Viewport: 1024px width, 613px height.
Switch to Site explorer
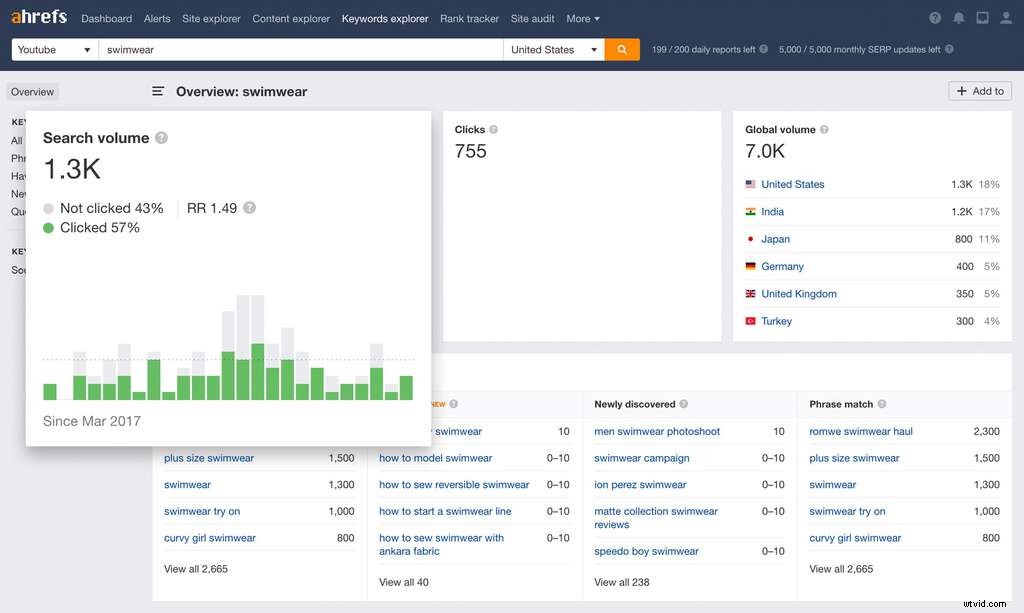coord(211,18)
